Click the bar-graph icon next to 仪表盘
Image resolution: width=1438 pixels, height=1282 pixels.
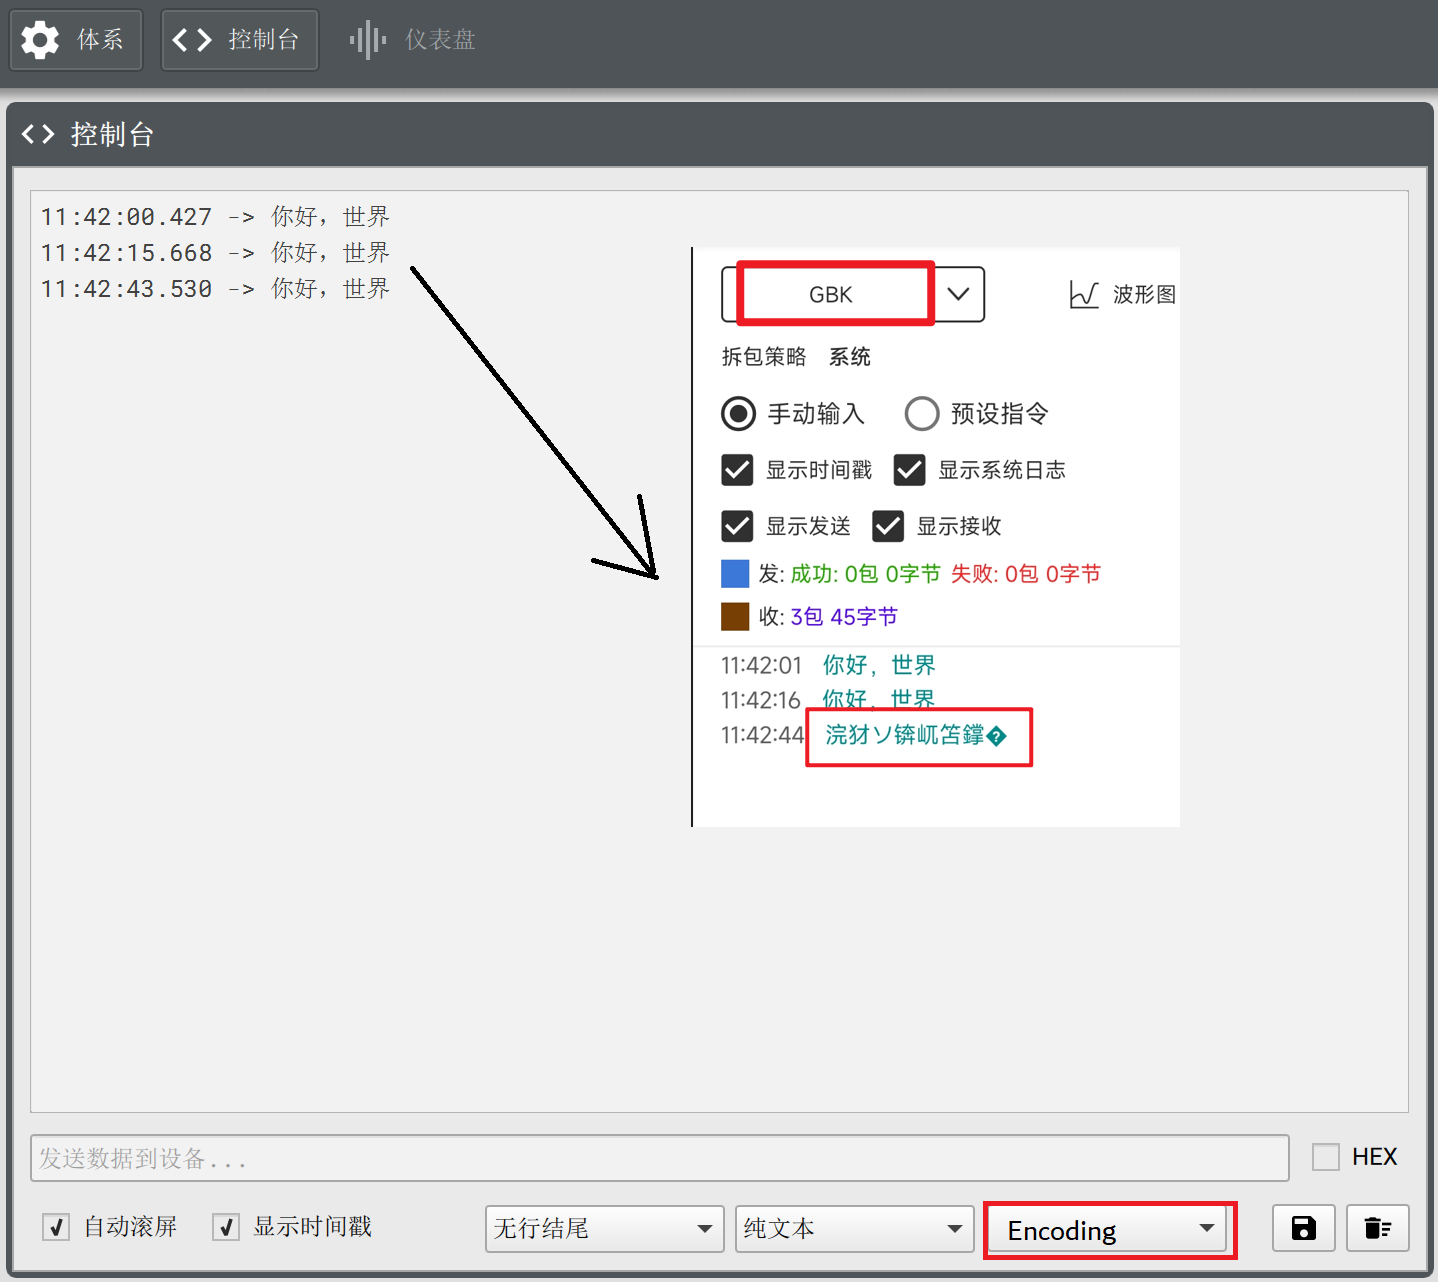367,39
